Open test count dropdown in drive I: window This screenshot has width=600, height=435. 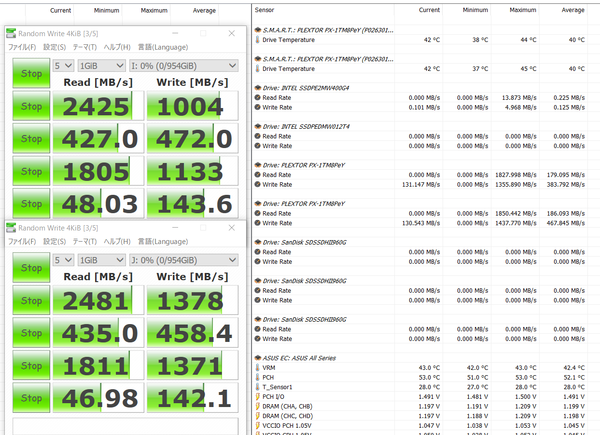coord(63,66)
